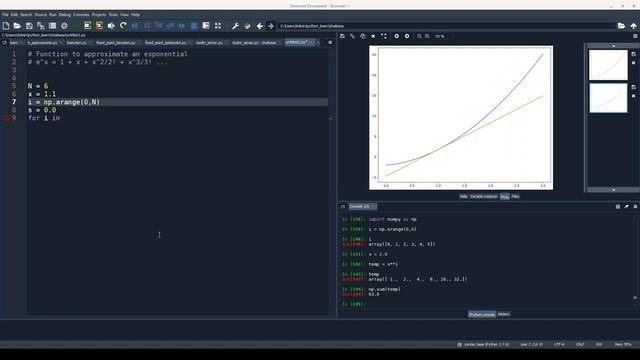The width and height of the screenshot is (640, 360).
Task: Toggle fullscreen mode icon
Action: click(x=218, y=26)
